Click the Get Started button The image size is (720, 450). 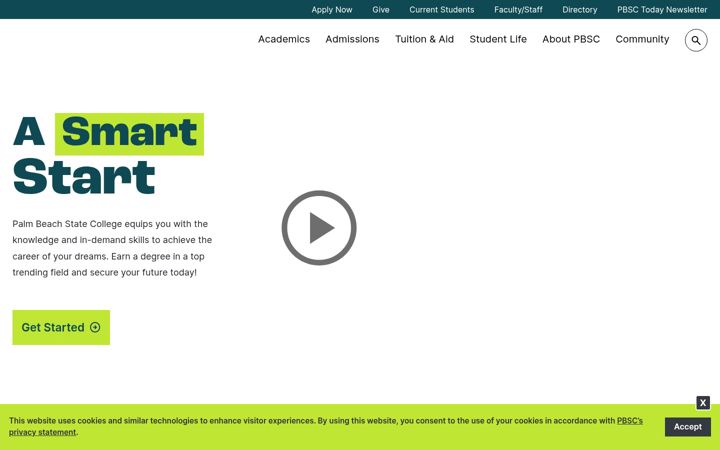pyautogui.click(x=61, y=327)
